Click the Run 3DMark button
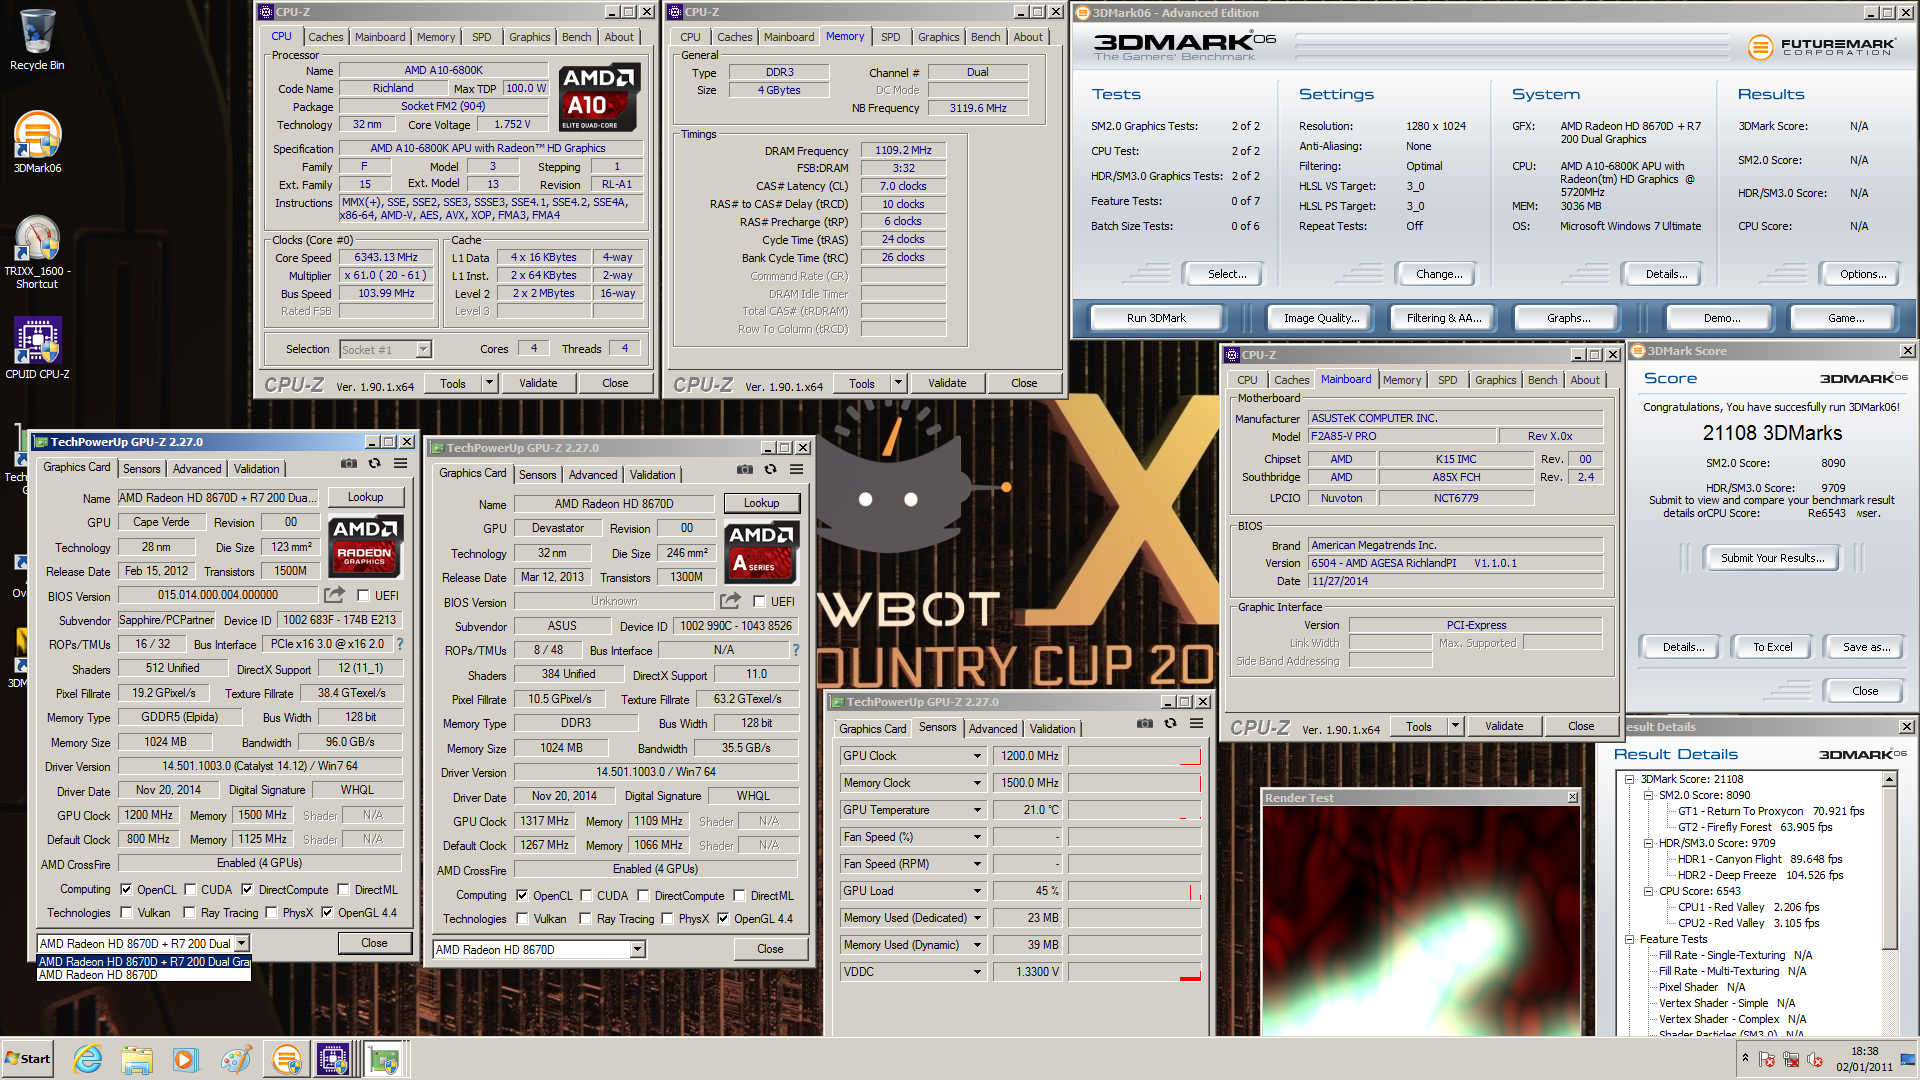 (1156, 318)
